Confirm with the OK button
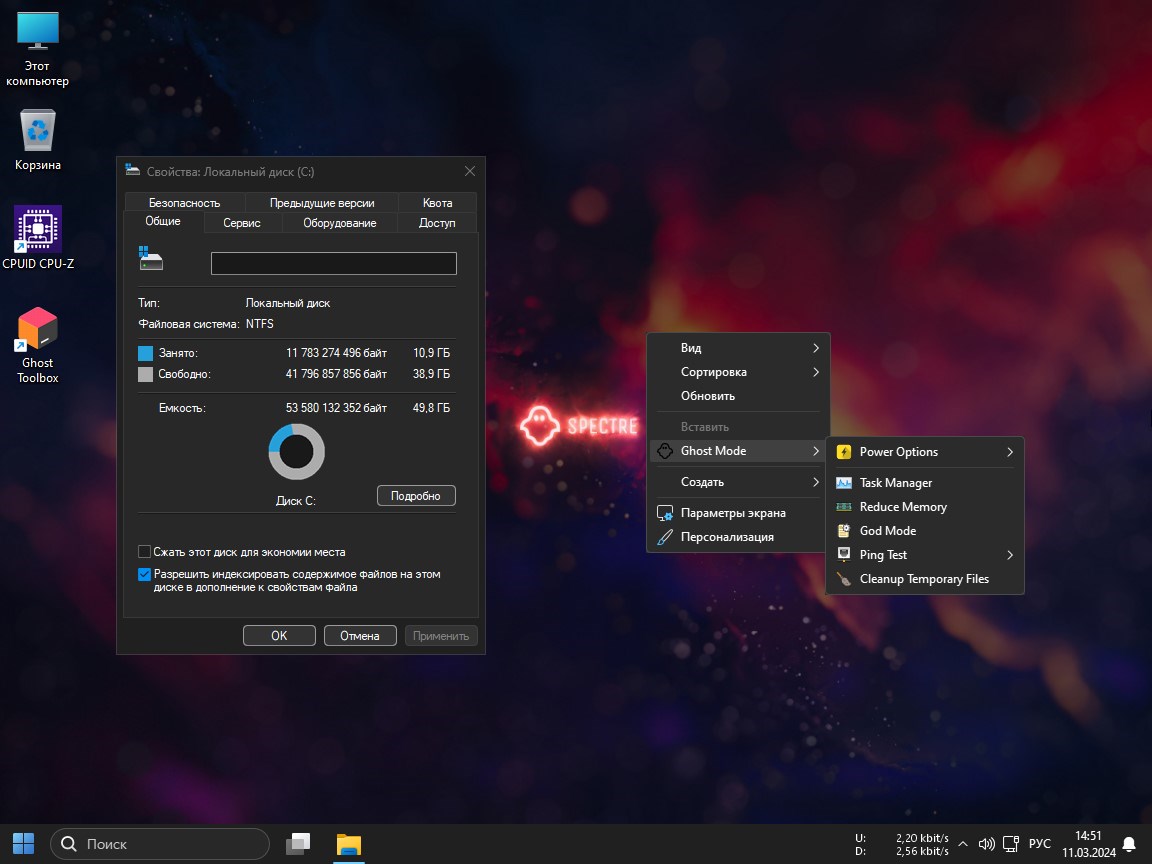 click(279, 636)
